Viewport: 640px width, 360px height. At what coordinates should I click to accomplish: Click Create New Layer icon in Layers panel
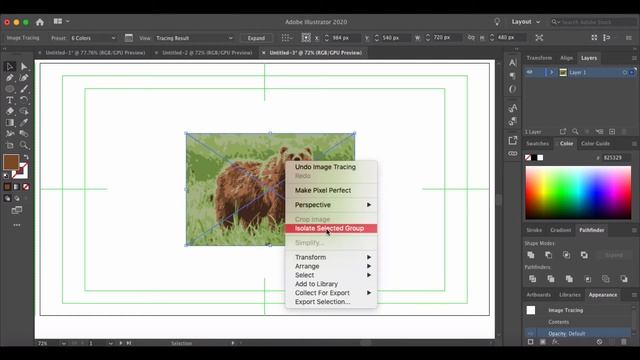[612, 131]
